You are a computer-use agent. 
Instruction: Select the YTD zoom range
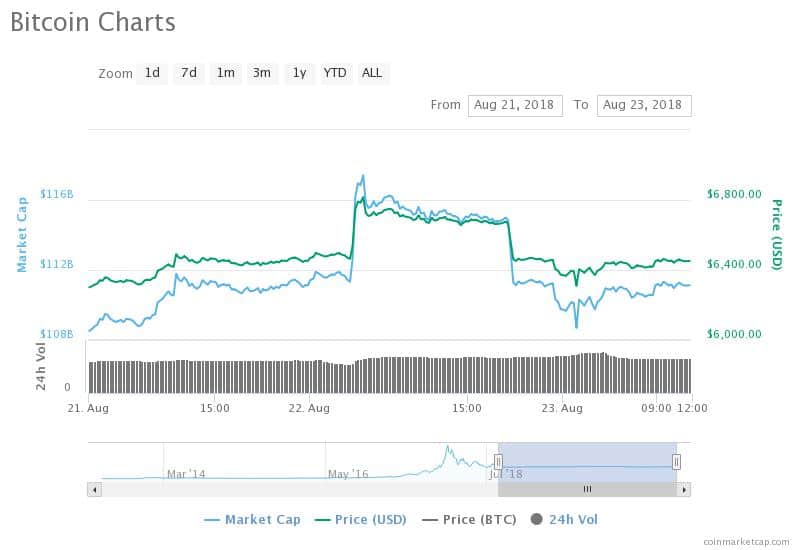pos(335,73)
